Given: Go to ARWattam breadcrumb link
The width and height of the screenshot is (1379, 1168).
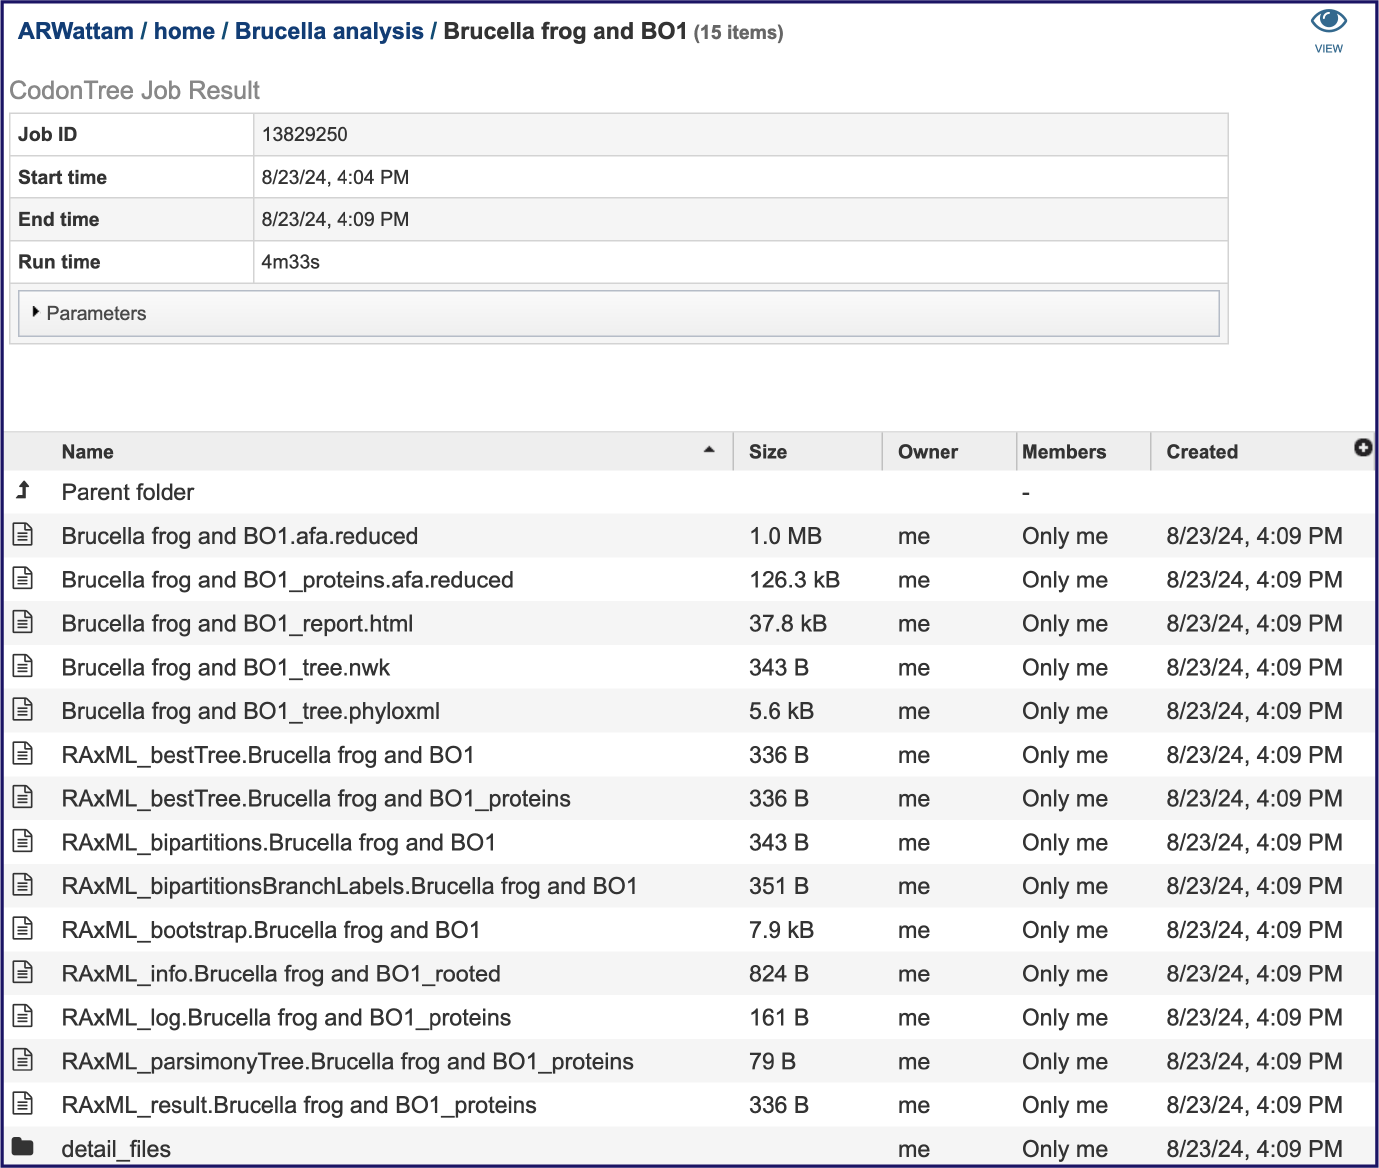Looking at the screenshot, I should pyautogui.click(x=76, y=31).
